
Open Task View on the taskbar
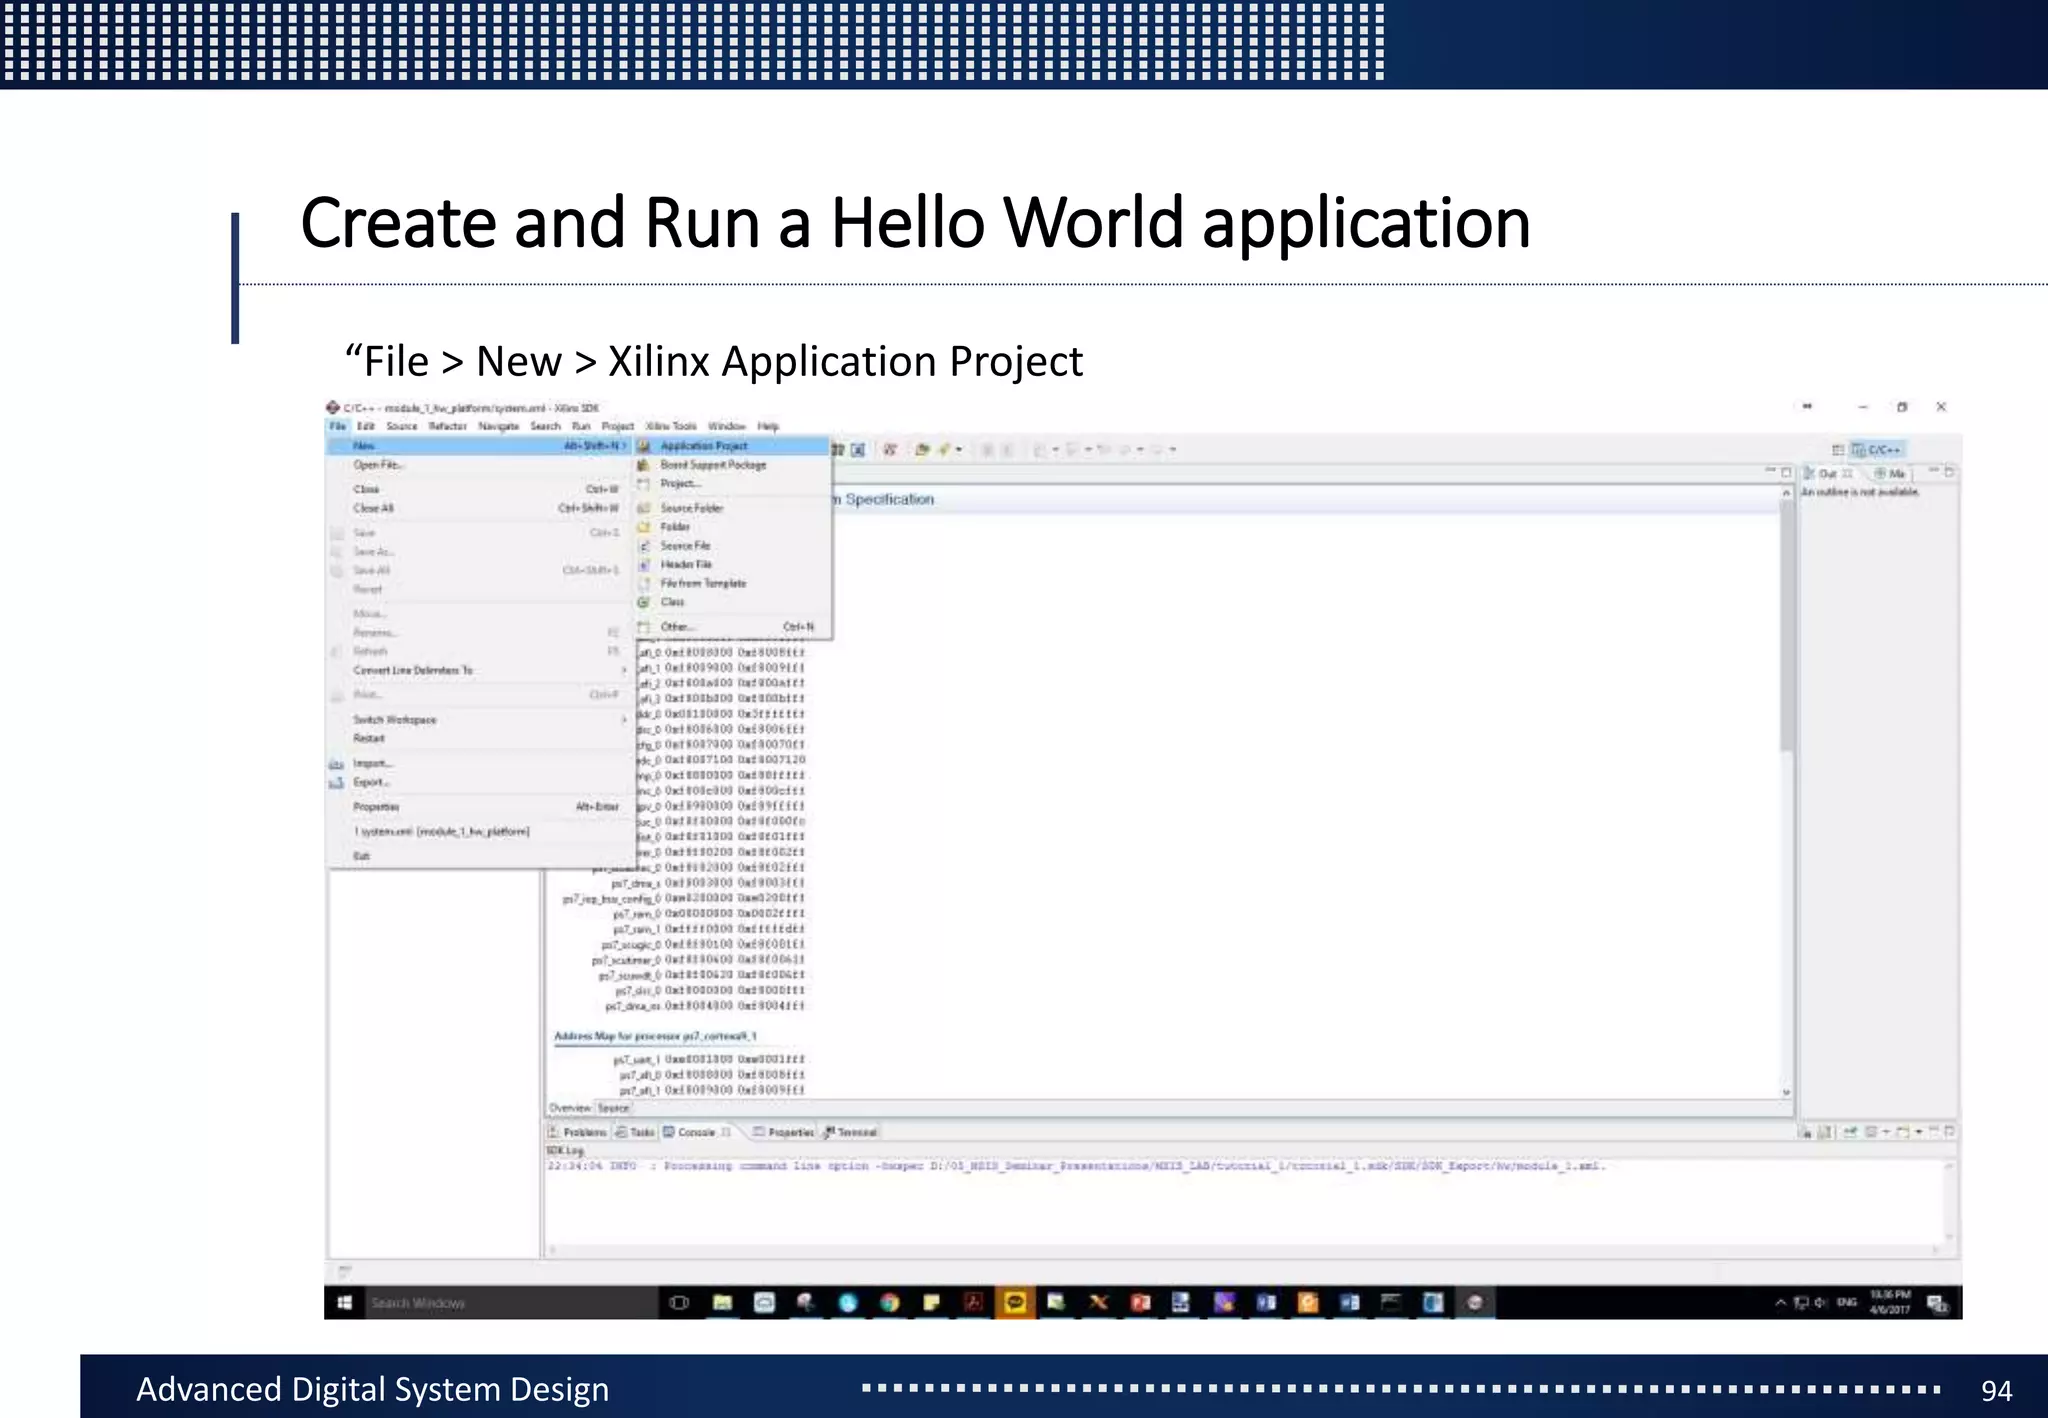[x=679, y=1303]
